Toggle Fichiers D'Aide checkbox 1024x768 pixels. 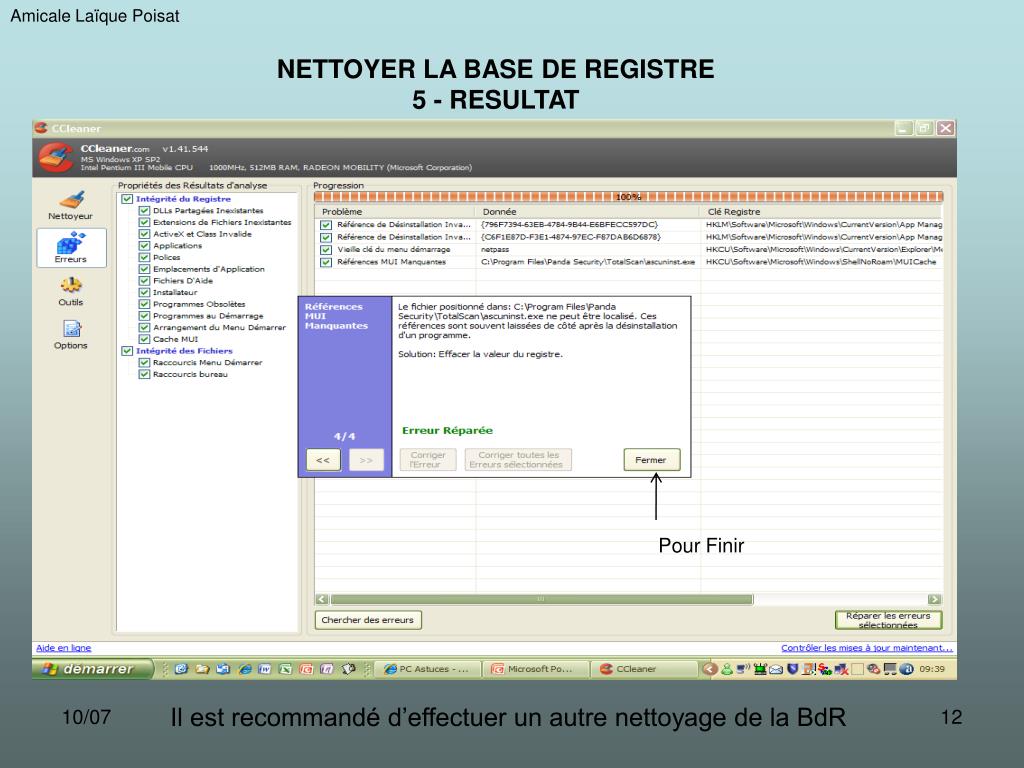click(x=144, y=281)
